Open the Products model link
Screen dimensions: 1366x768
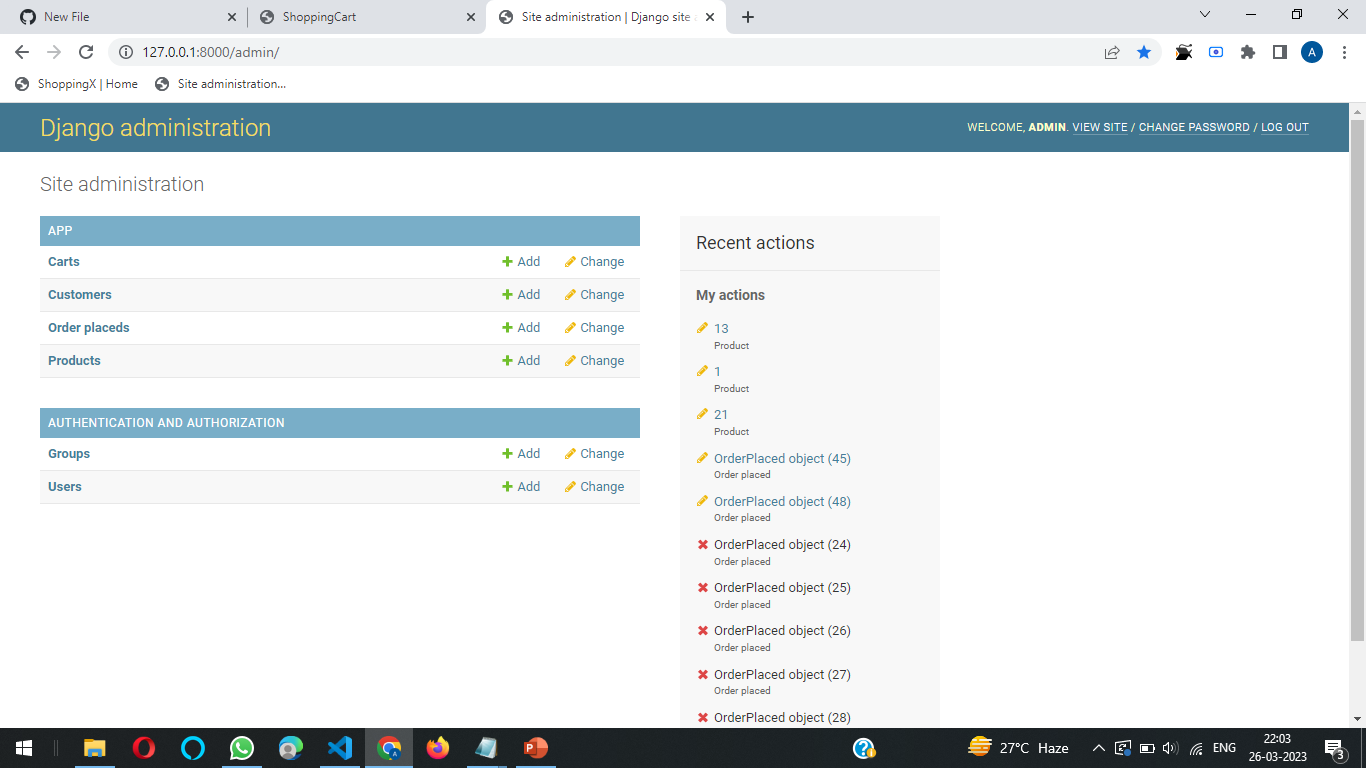click(x=74, y=361)
